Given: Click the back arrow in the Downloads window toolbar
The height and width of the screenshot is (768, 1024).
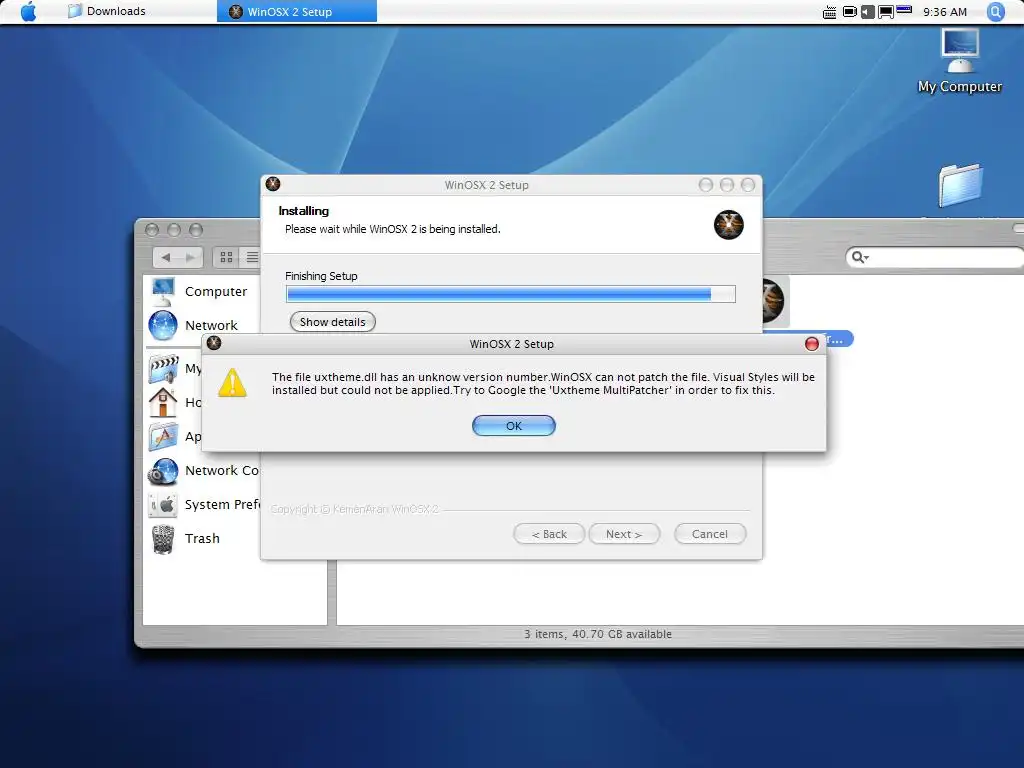Looking at the screenshot, I should 166,257.
